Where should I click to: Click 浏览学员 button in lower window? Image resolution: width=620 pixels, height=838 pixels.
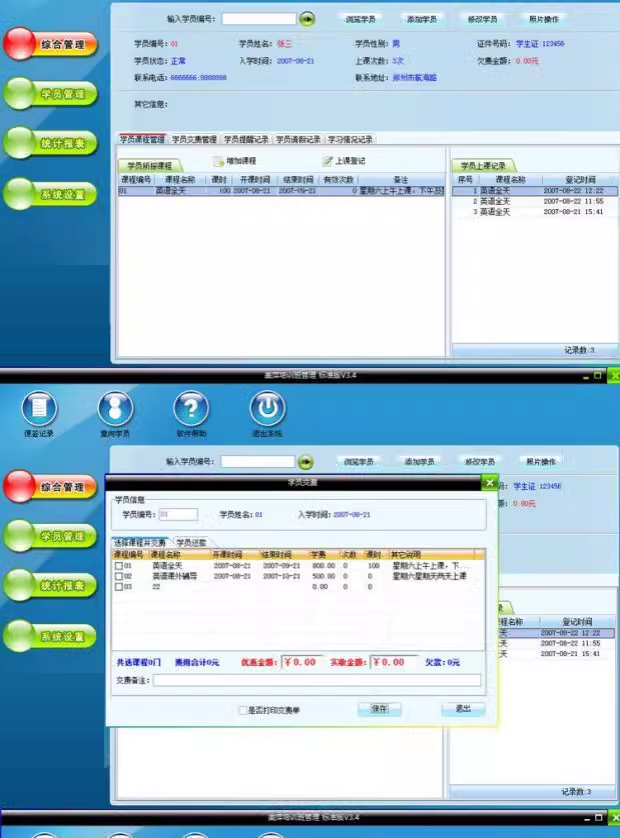coord(359,461)
